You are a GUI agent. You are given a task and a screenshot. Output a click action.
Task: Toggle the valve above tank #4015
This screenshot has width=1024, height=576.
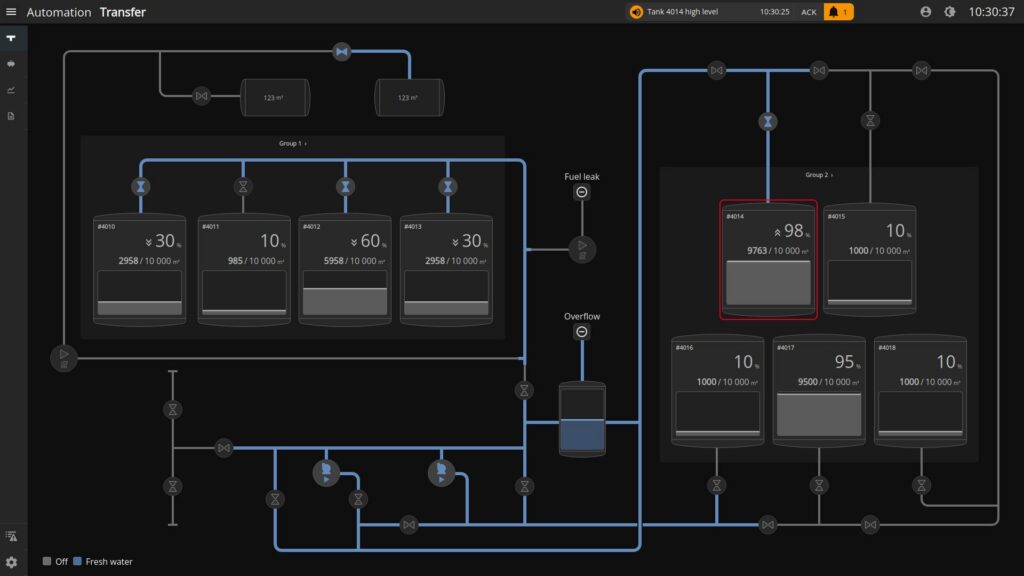(870, 120)
